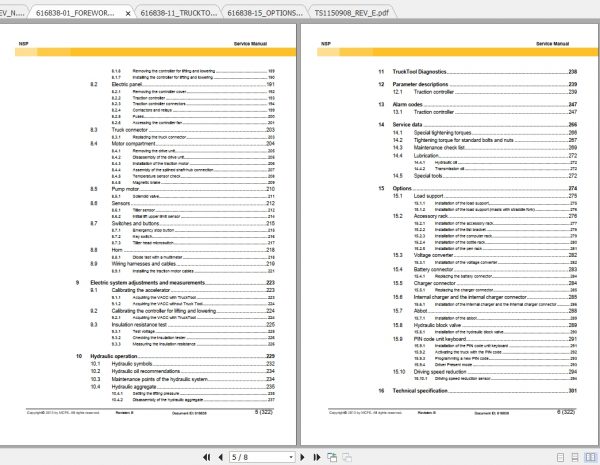Click Hydraulic operation contents entry
This screenshot has width=600, height=465.
(175, 356)
